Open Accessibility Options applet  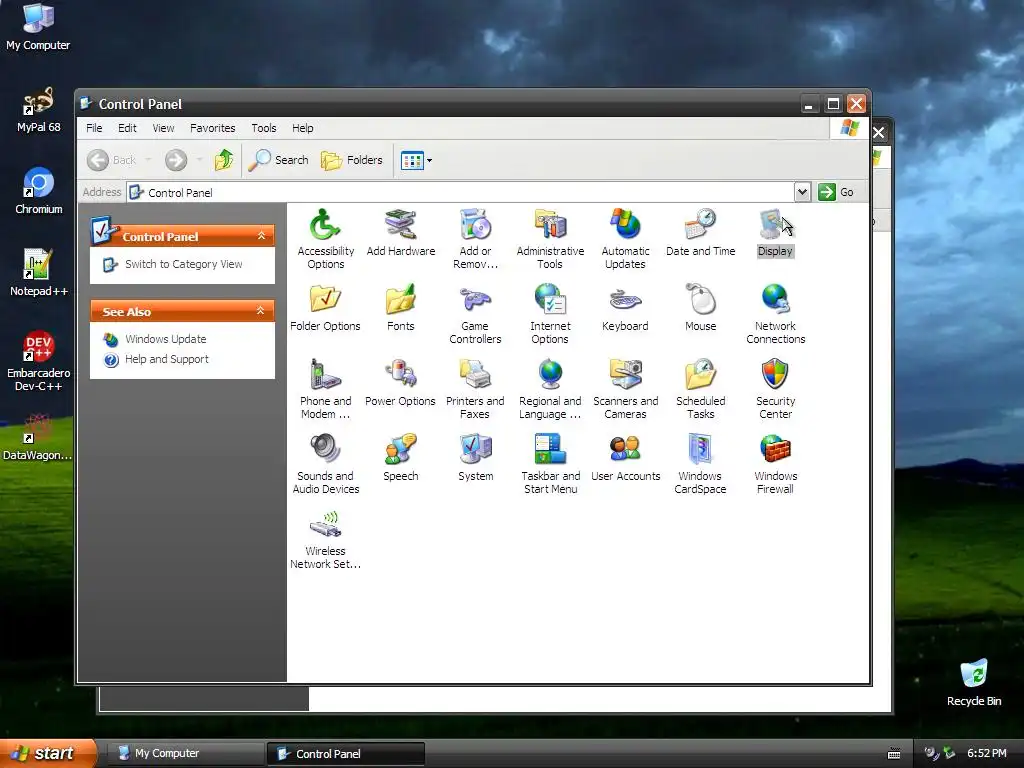[325, 225]
